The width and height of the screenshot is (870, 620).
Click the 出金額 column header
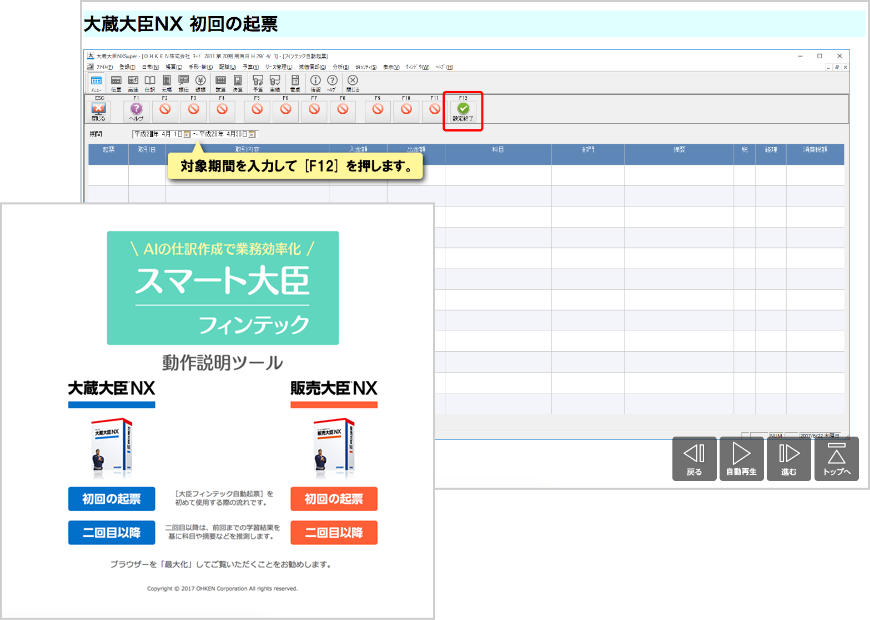[x=416, y=150]
